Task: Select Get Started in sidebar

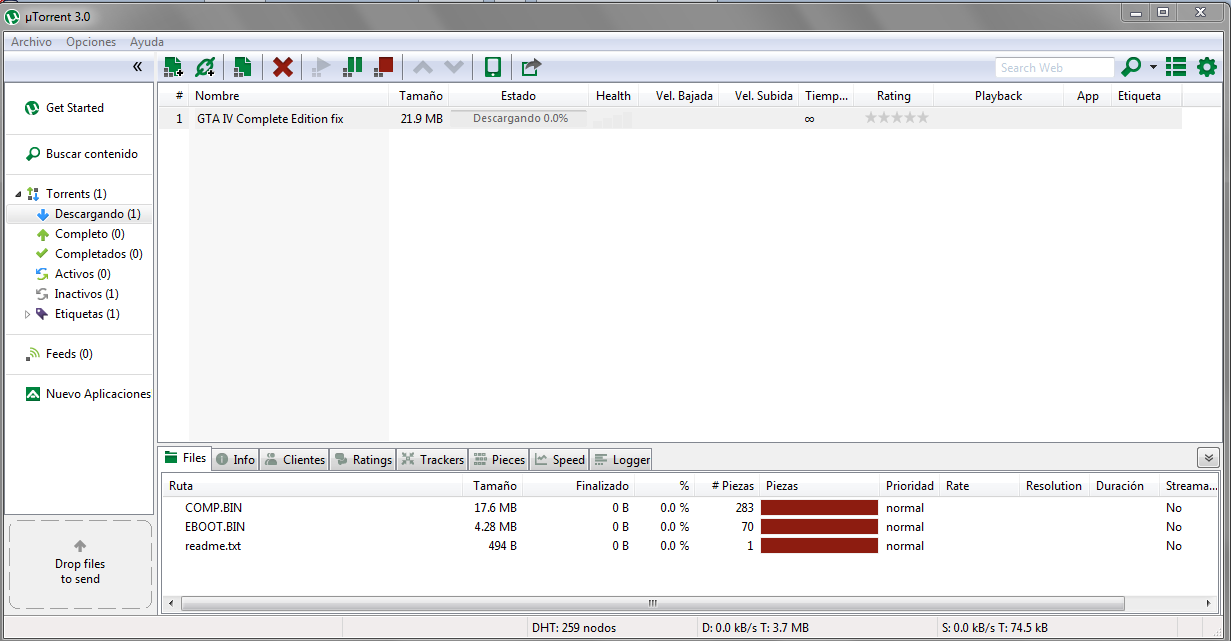Action: [75, 108]
